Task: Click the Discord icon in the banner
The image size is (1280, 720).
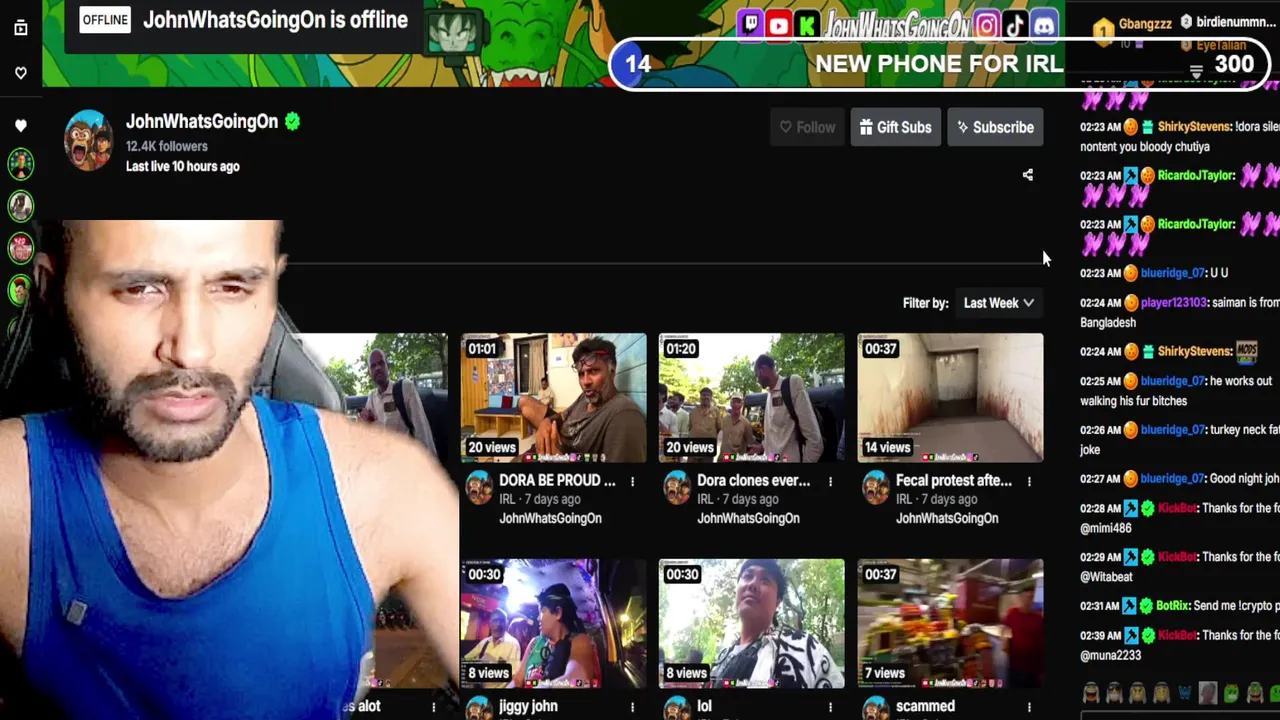Action: click(1044, 26)
